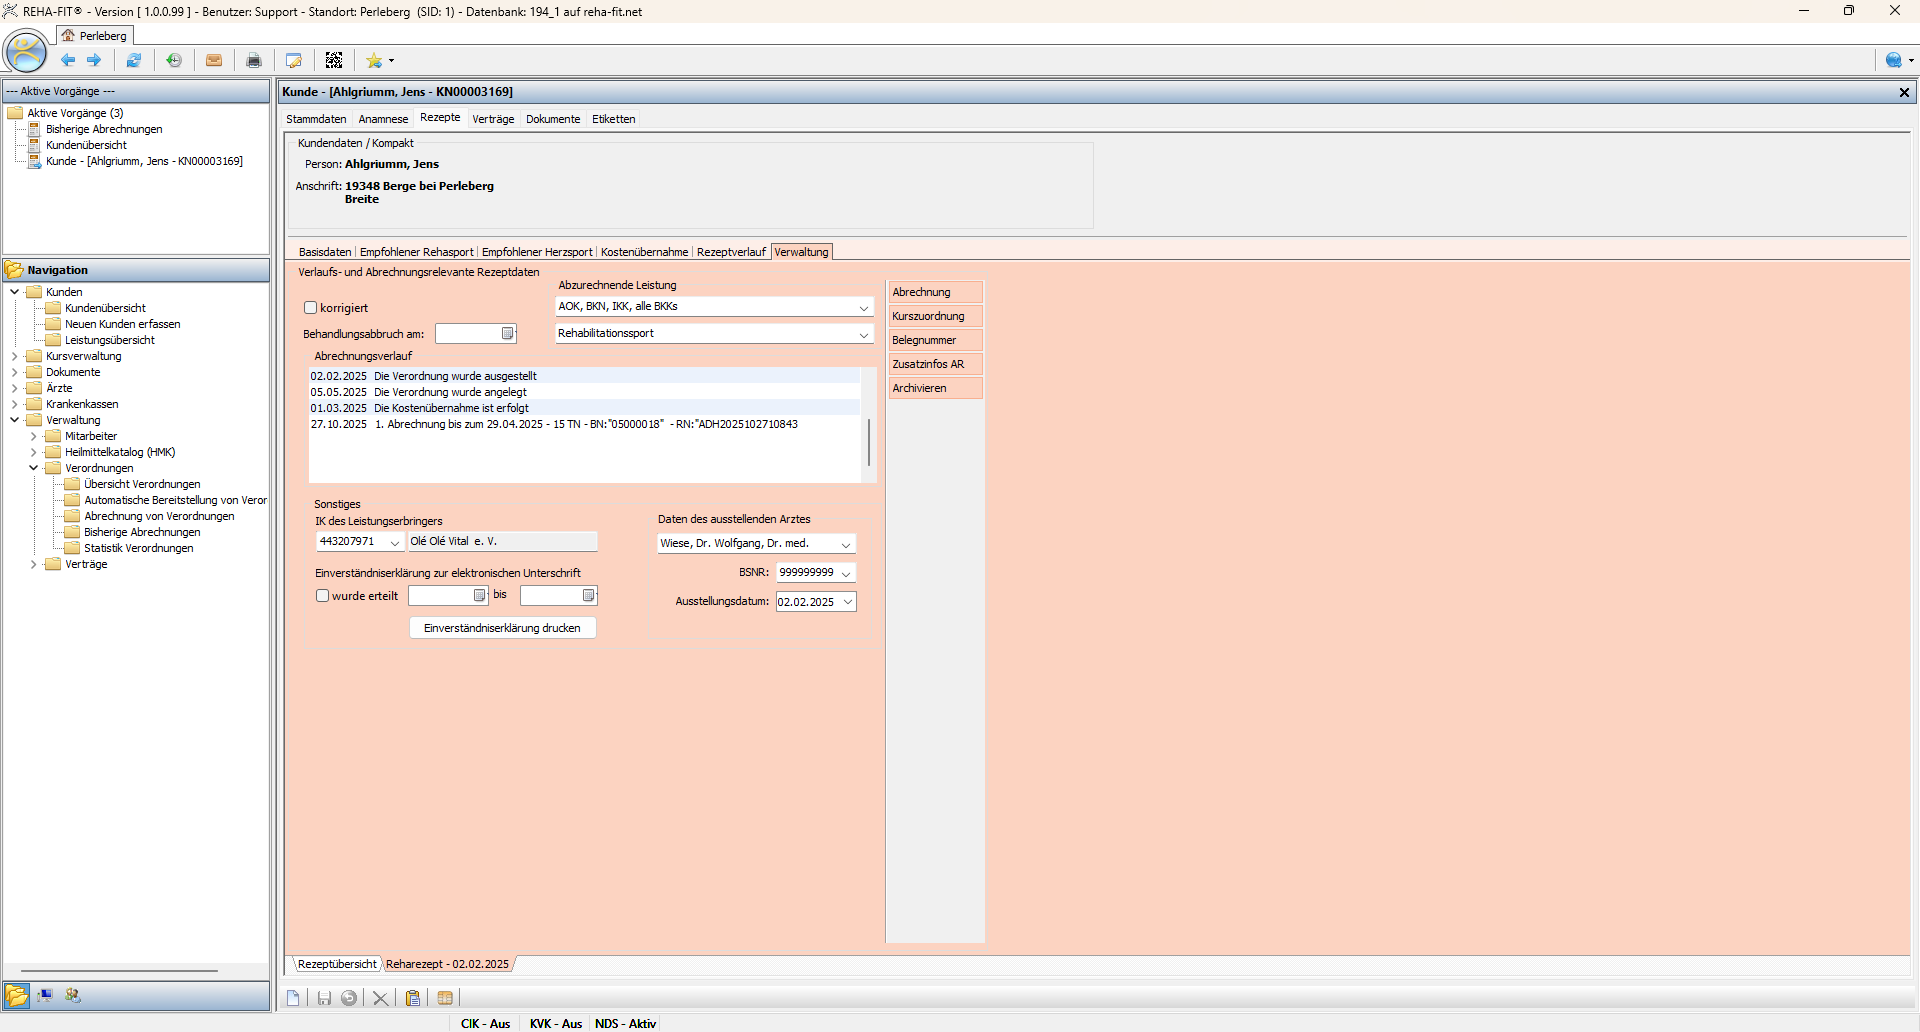Switch to the Verträge tab
Image resolution: width=1920 pixels, height=1032 pixels.
pyautogui.click(x=493, y=119)
